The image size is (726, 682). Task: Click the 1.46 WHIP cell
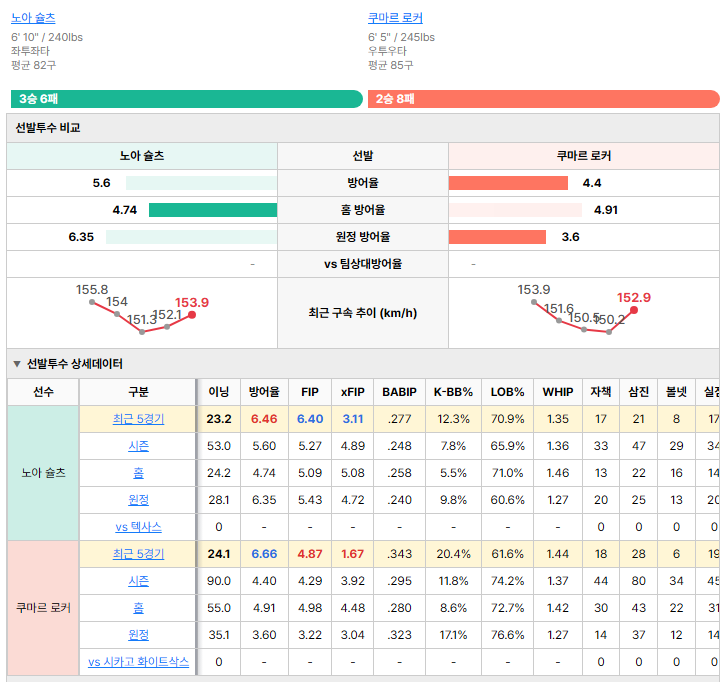(558, 473)
